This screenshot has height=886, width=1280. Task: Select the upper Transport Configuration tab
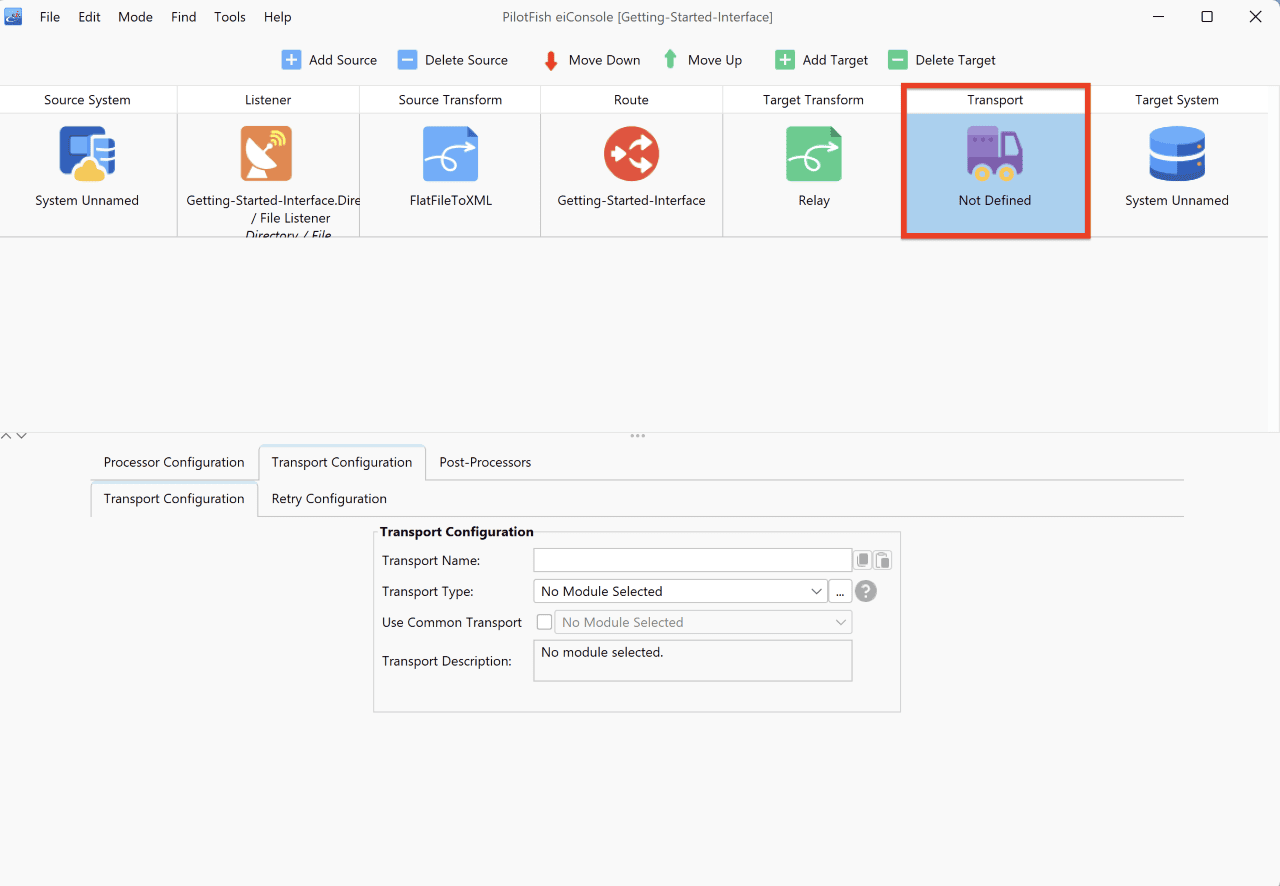coord(342,462)
